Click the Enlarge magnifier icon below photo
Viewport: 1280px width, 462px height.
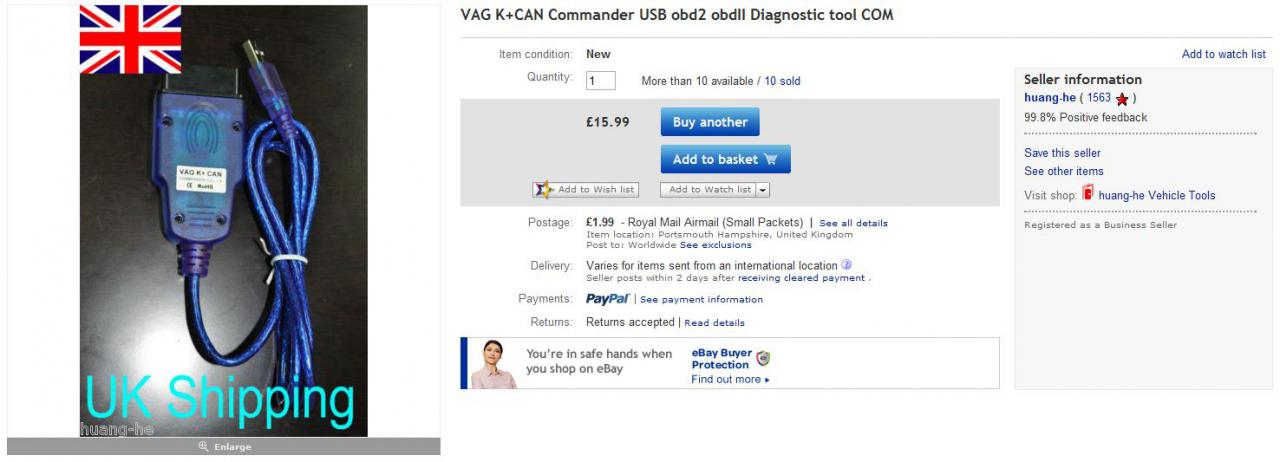203,447
